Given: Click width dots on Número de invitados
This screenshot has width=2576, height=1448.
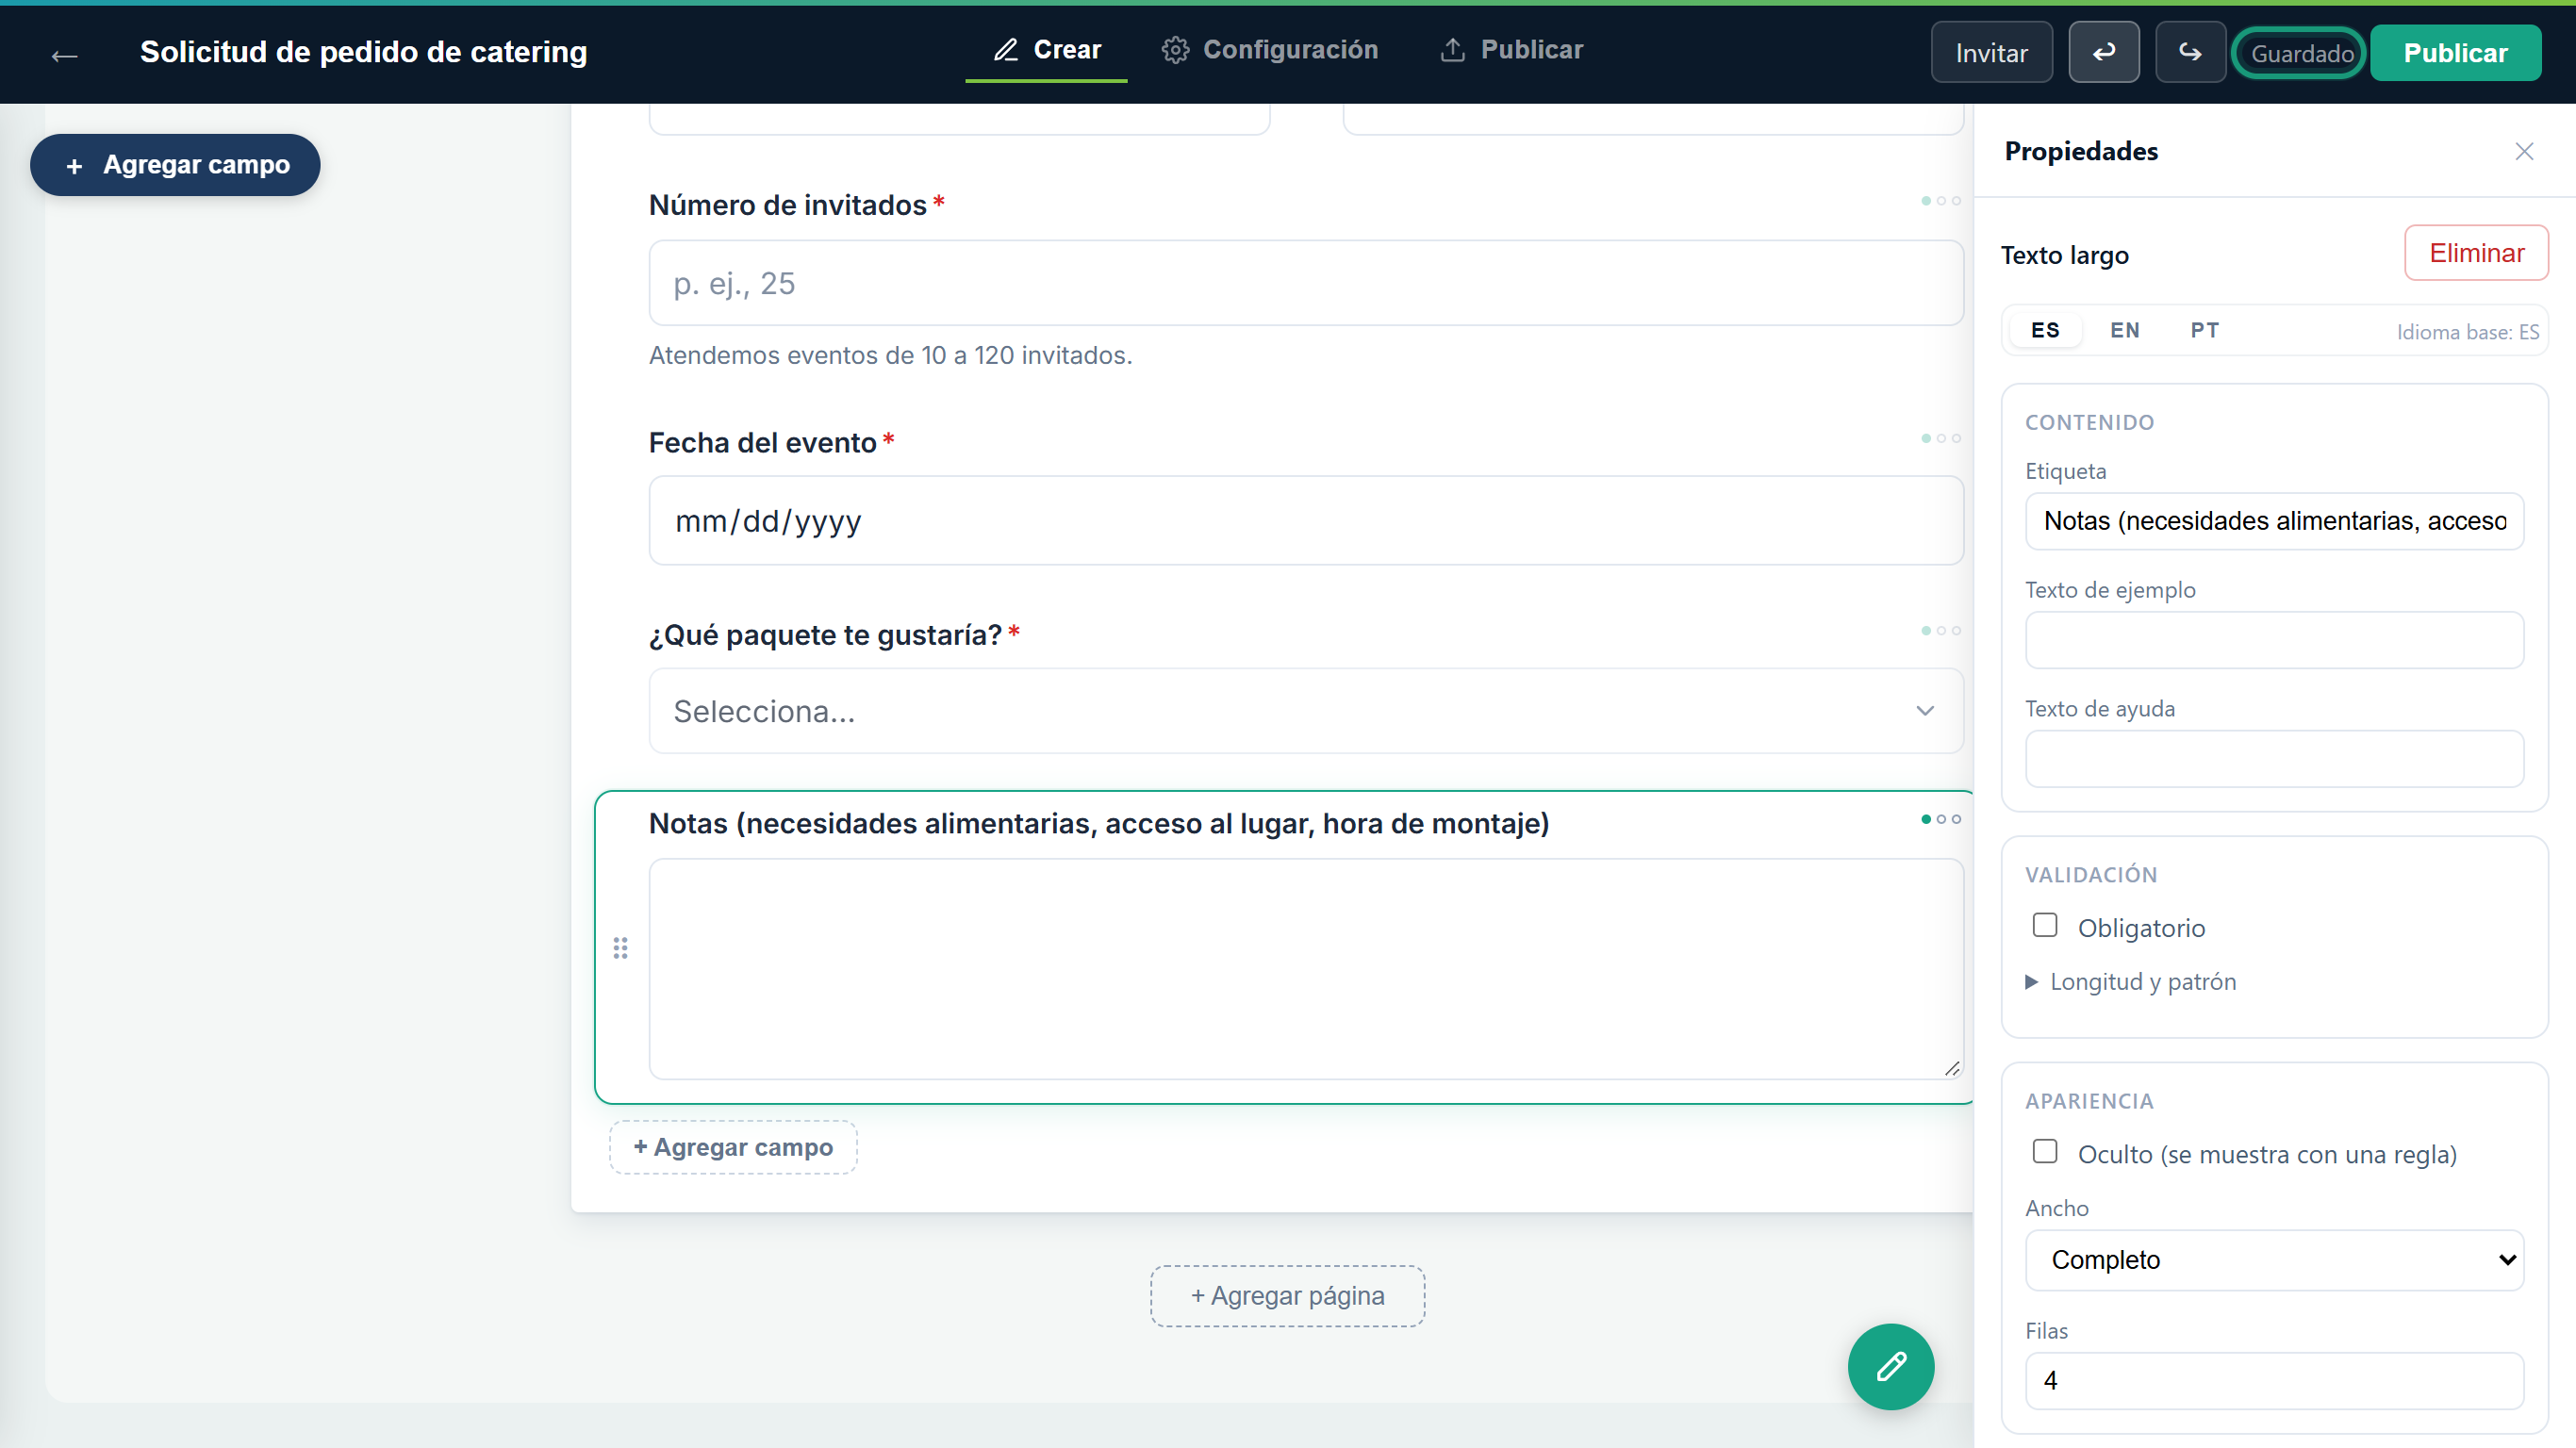Looking at the screenshot, I should pyautogui.click(x=1940, y=201).
